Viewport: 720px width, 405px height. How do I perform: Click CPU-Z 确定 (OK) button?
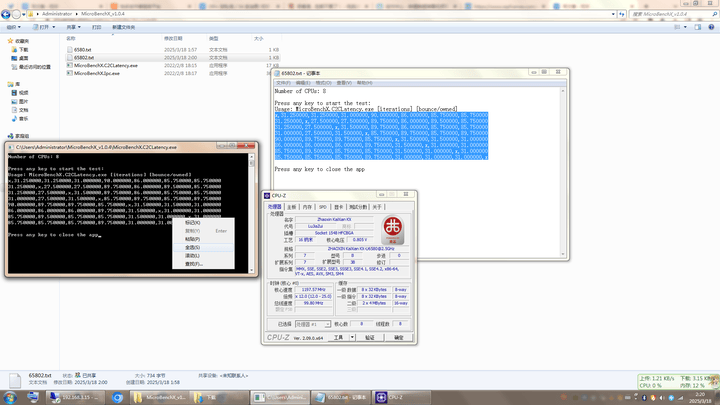pyautogui.click(x=399, y=338)
